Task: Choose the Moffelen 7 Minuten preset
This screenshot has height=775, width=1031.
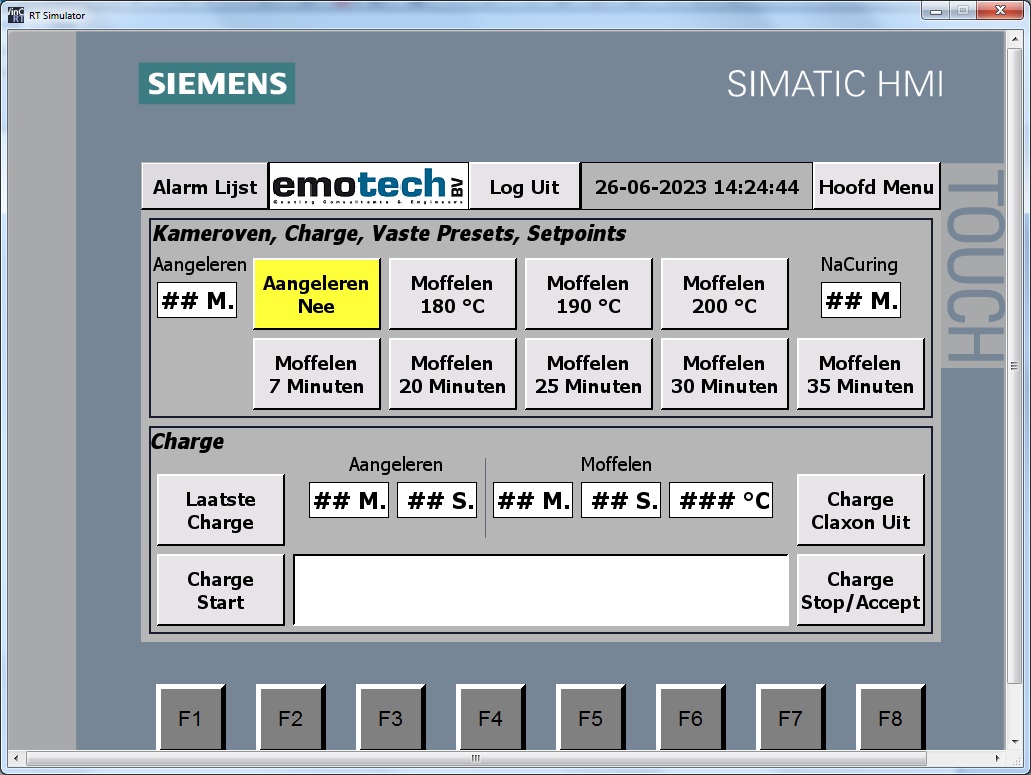Action: 316,374
